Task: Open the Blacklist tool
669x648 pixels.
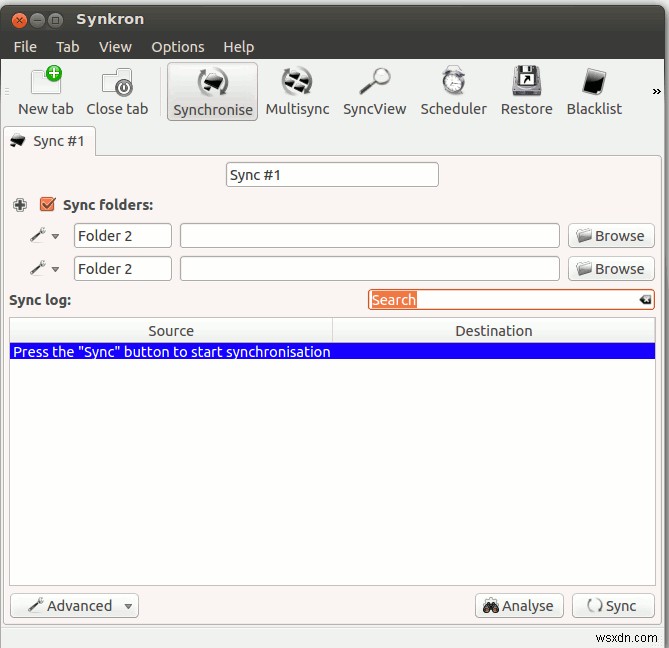Action: tap(594, 91)
